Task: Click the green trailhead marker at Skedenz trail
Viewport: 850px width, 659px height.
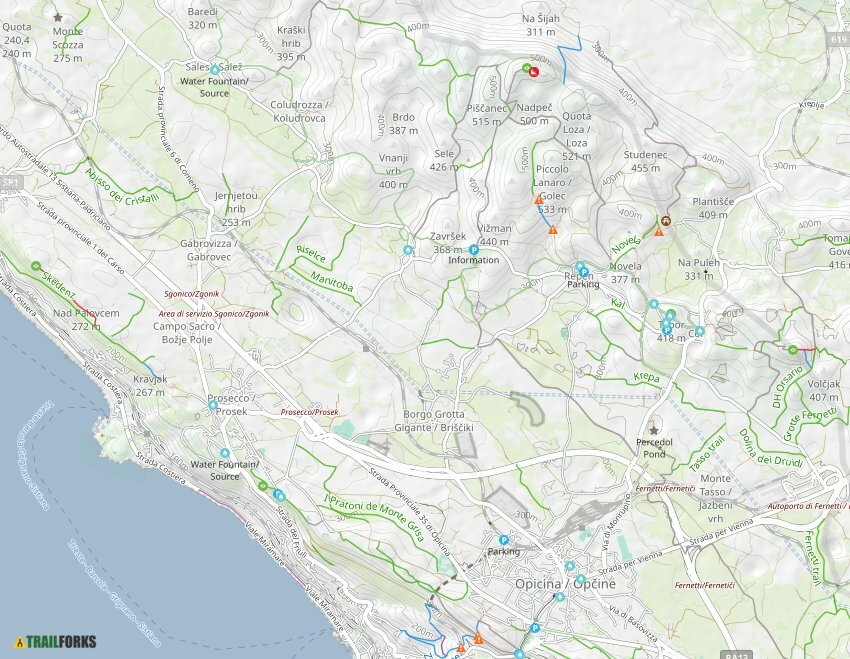Action: 36,266
